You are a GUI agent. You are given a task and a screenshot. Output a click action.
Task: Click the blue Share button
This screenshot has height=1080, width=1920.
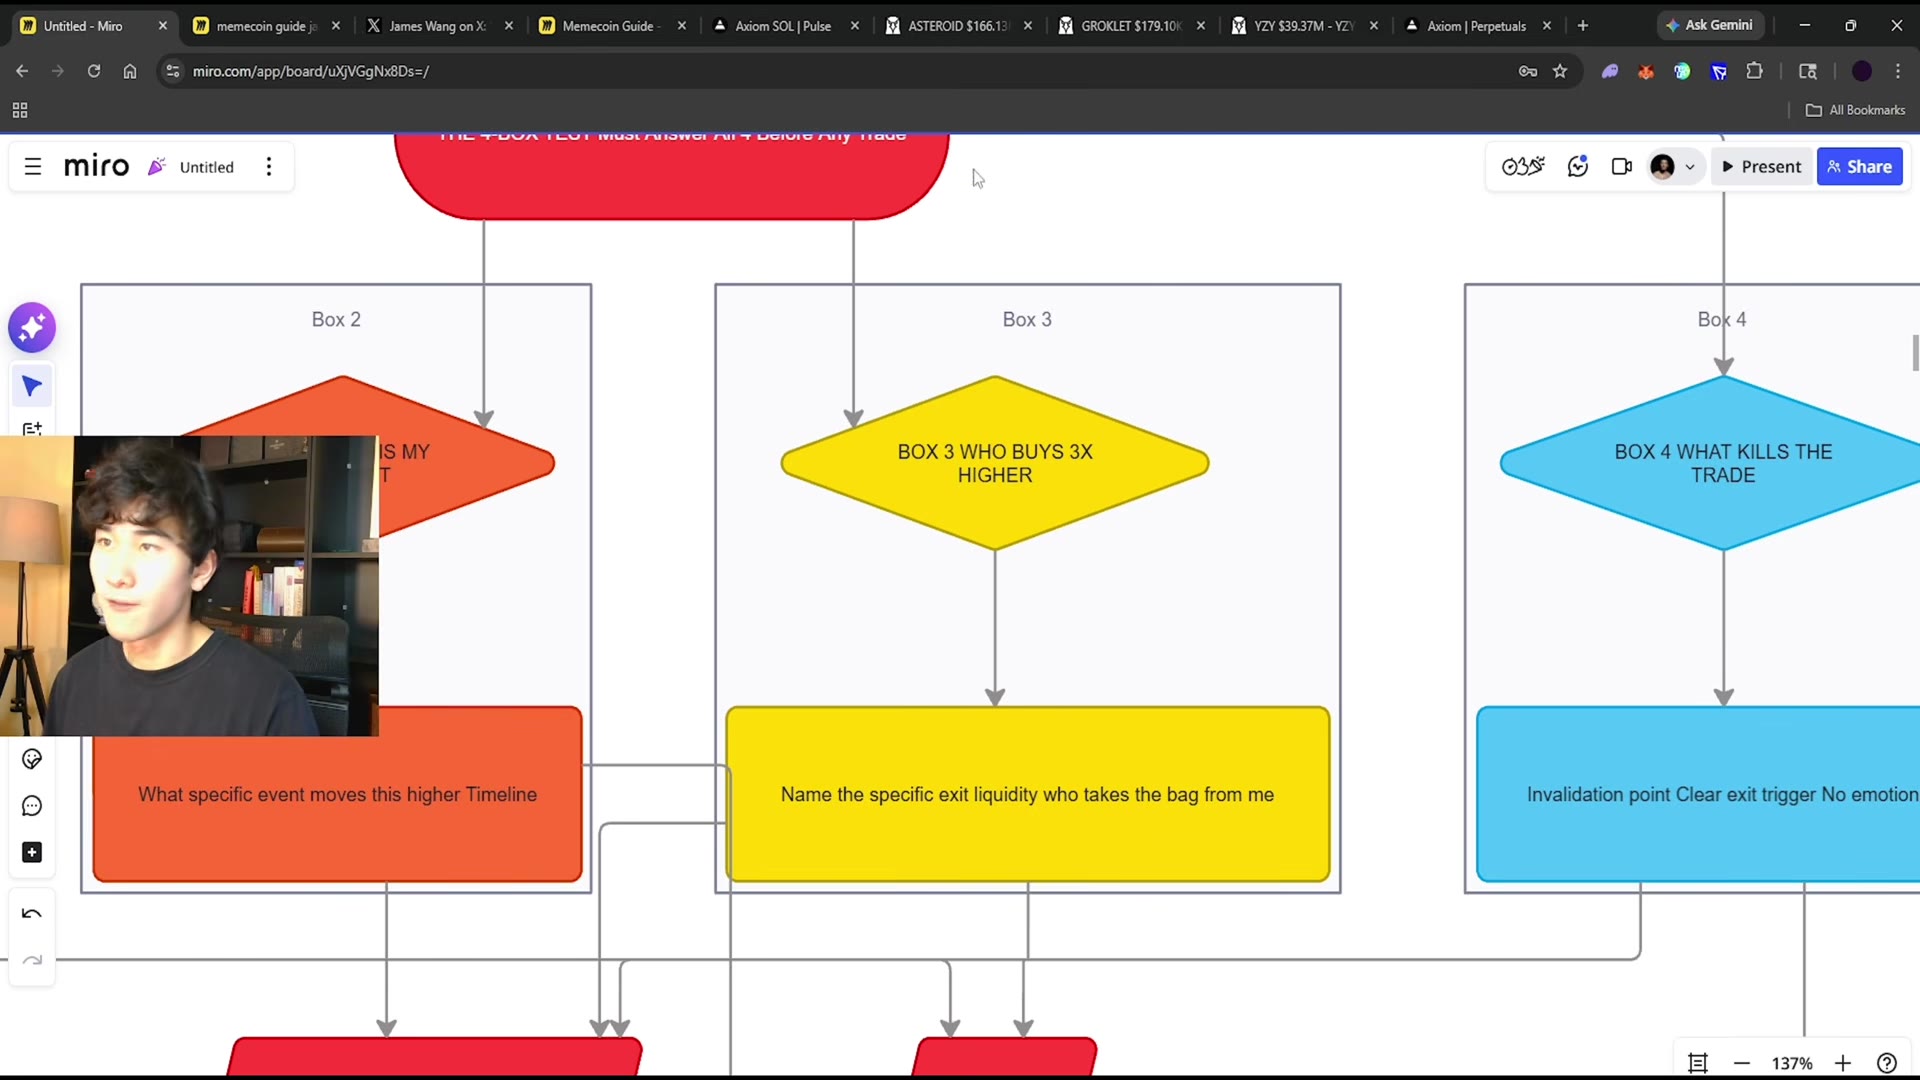click(1859, 167)
